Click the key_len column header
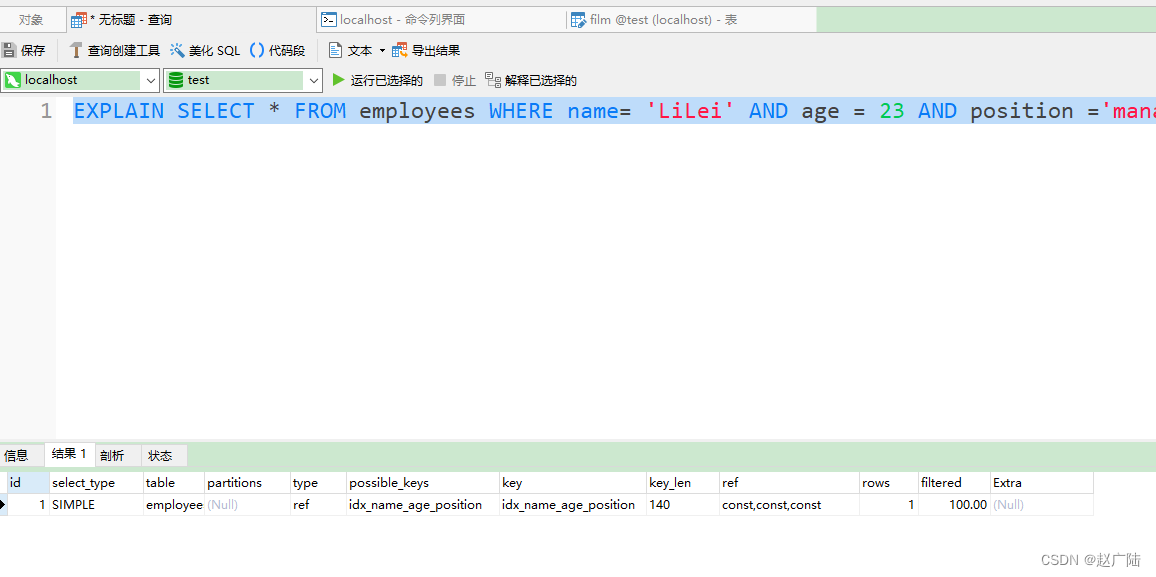This screenshot has width=1156, height=577. 683,483
